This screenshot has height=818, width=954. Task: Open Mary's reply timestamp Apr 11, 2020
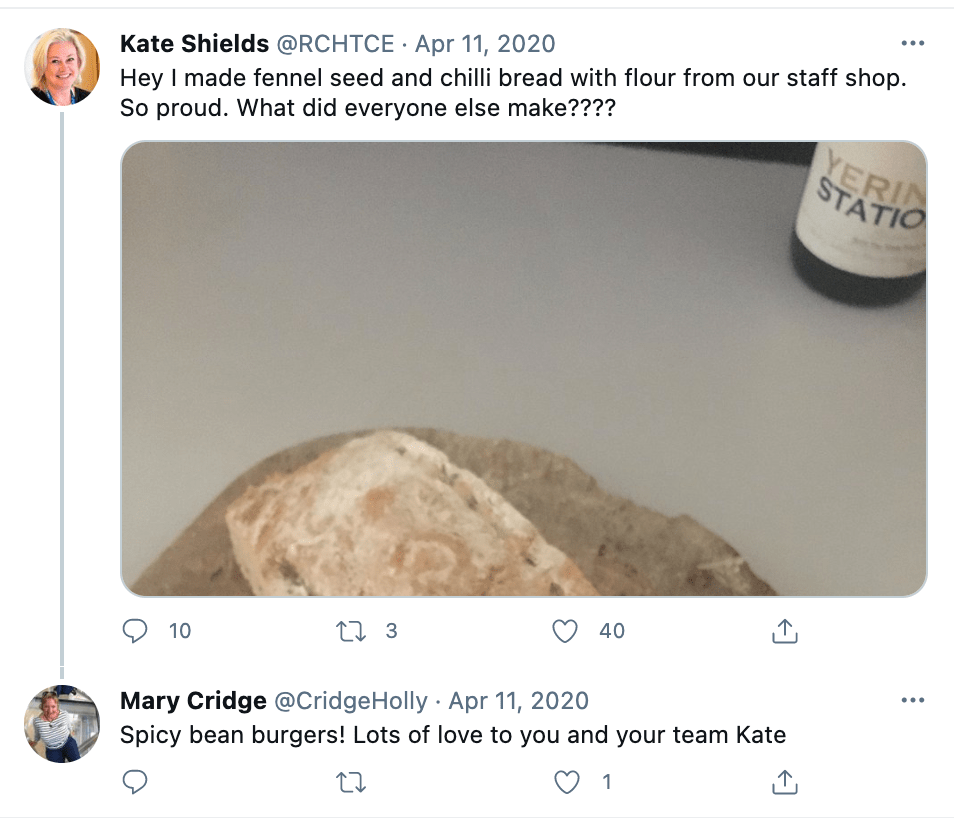519,700
